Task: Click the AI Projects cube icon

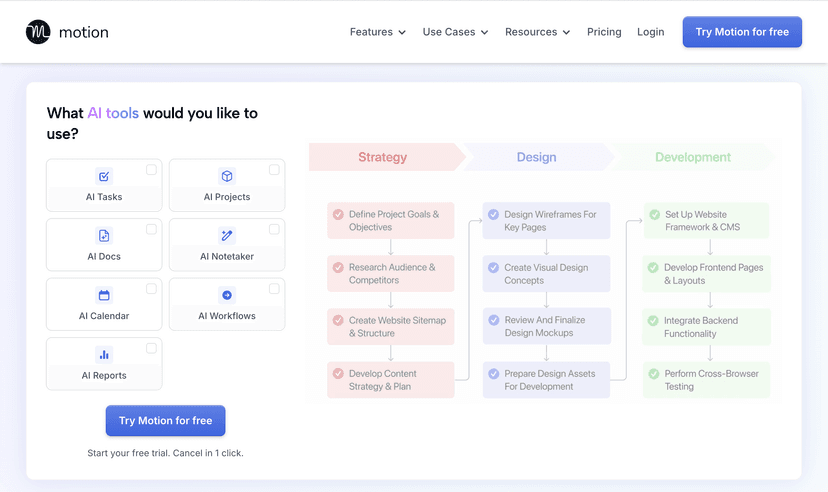Action: pyautogui.click(x=227, y=176)
